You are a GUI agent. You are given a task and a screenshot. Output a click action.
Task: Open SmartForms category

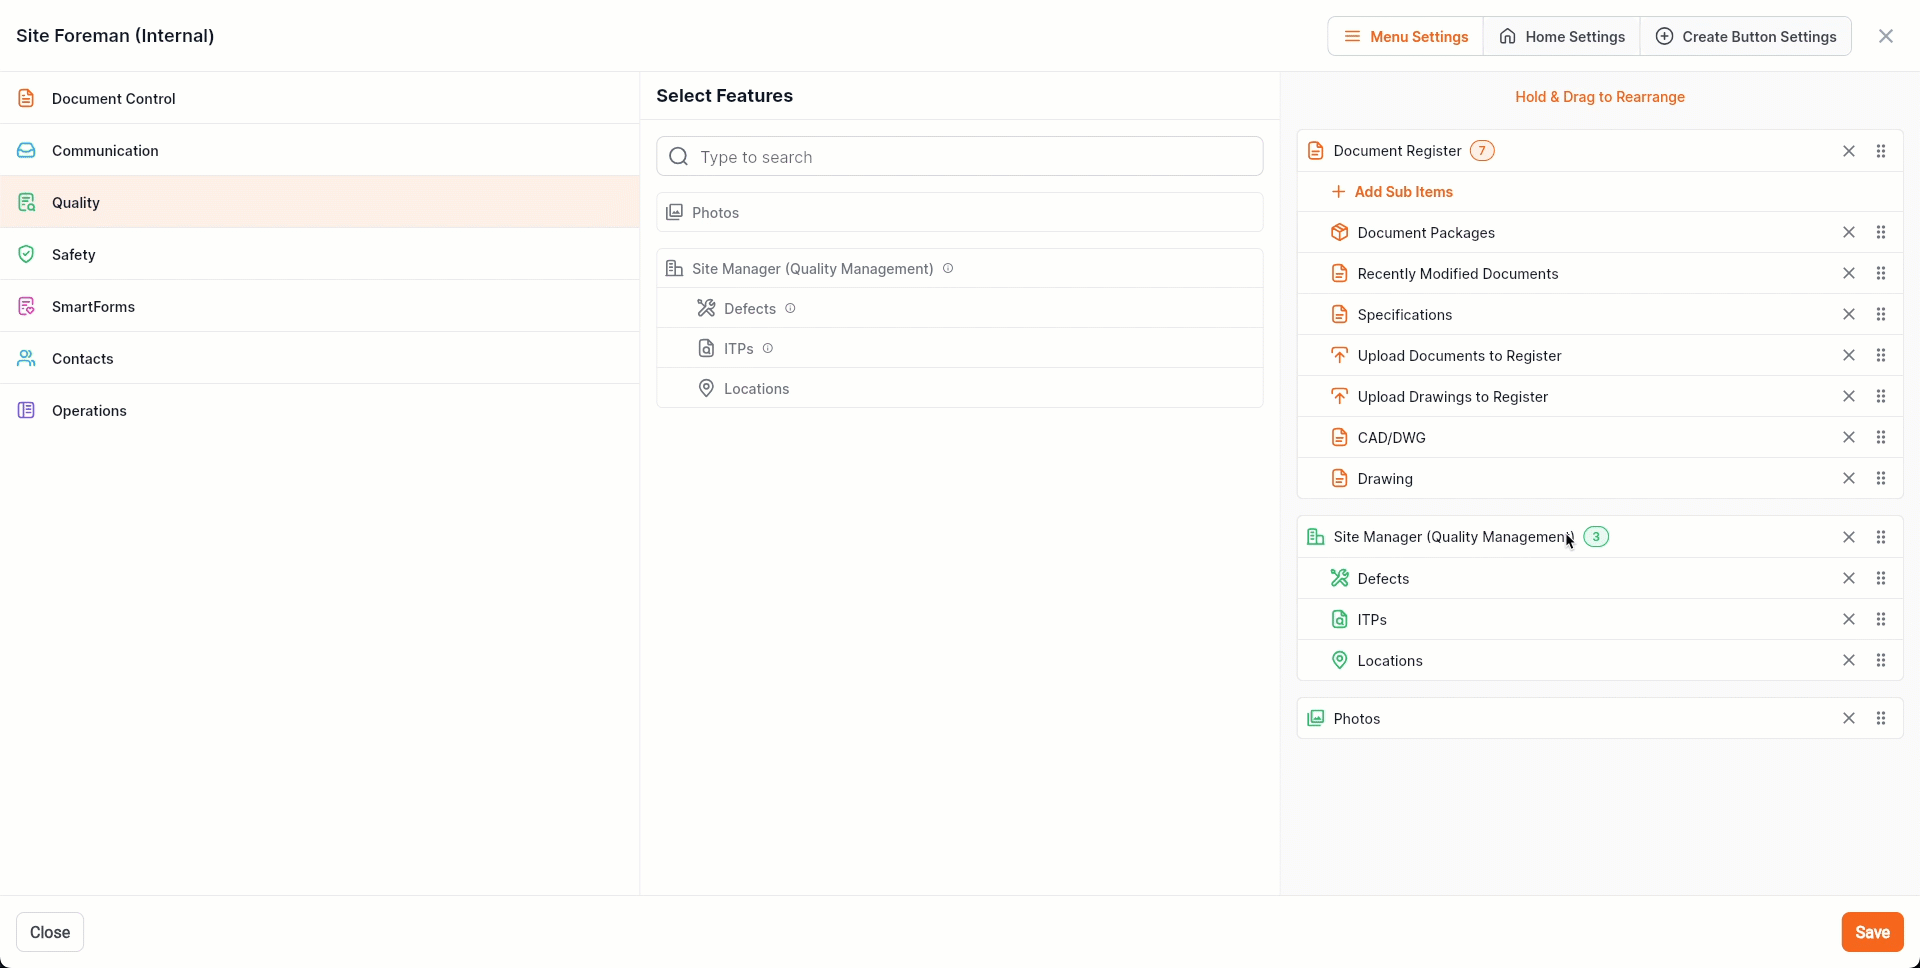point(93,307)
